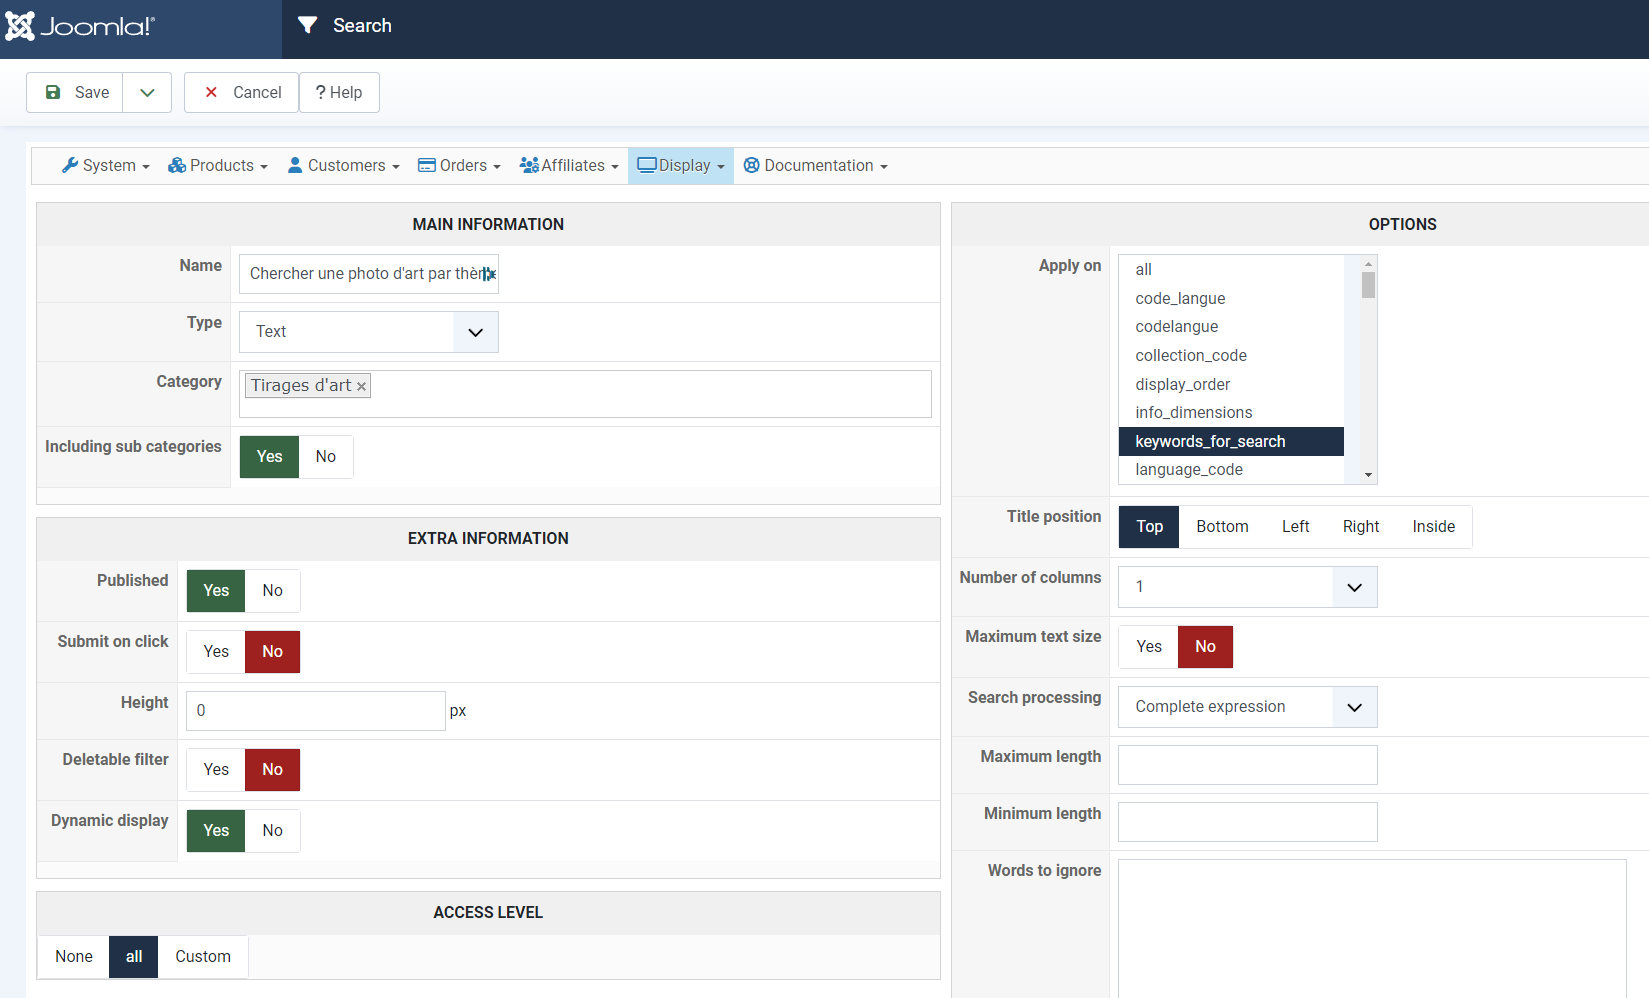
Task: Click the Products cubes icon
Action: point(177,165)
